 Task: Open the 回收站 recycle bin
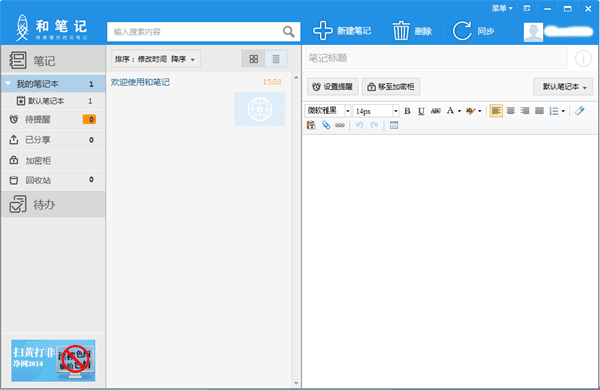[53, 180]
